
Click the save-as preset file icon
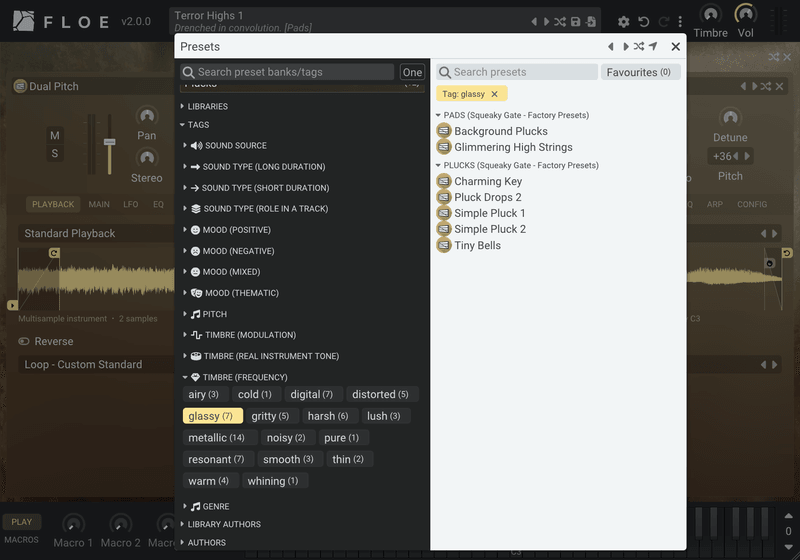[x=591, y=21]
